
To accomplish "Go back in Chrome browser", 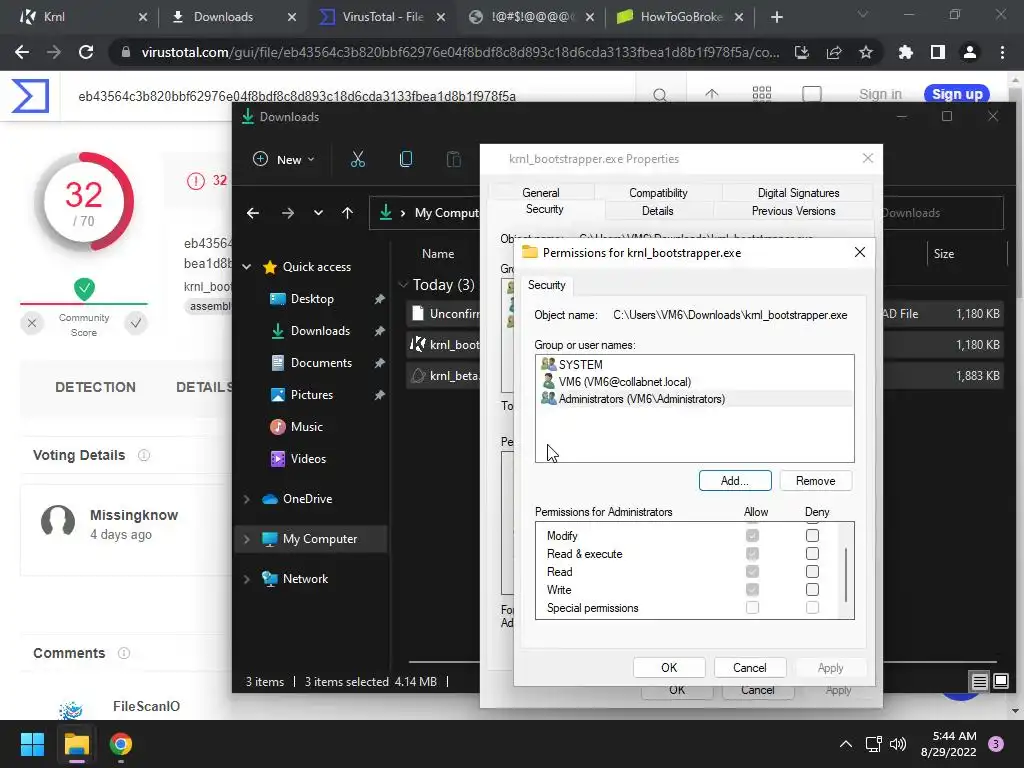I will [22, 52].
